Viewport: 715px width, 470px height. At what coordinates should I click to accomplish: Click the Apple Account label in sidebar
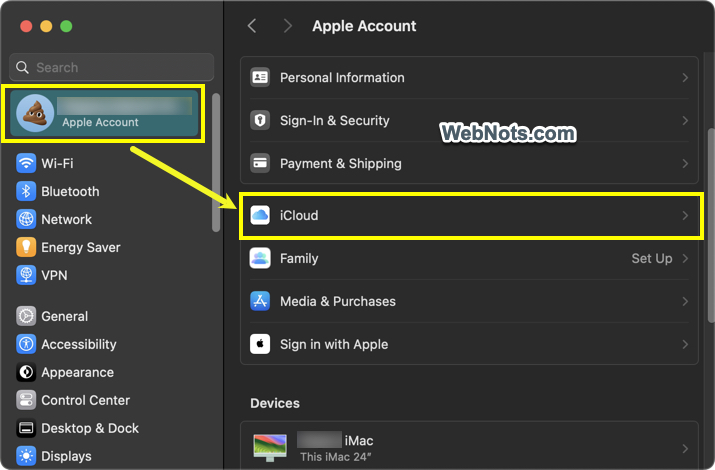pyautogui.click(x=100, y=122)
